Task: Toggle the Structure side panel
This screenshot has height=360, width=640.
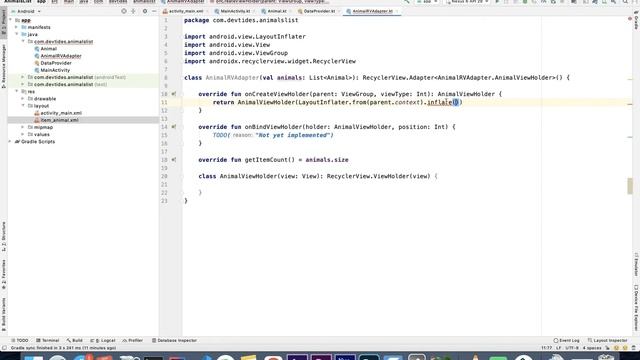Action: (4, 236)
